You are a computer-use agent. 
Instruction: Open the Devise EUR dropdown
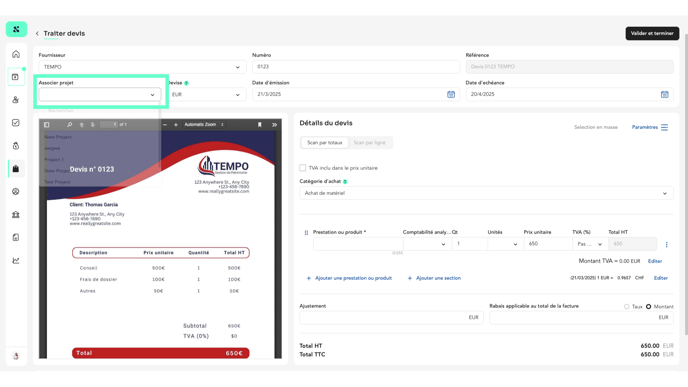click(x=206, y=94)
